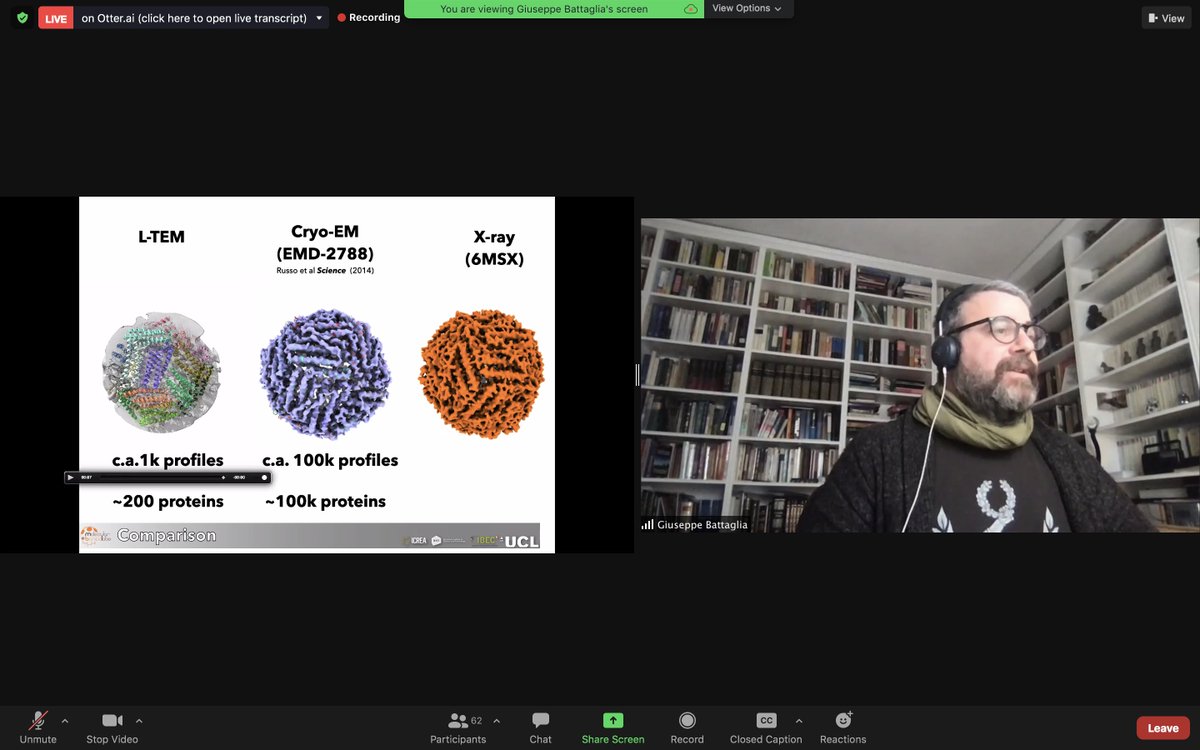Start recording with Record button
Viewport: 1200px width, 750px height.
[687, 727]
